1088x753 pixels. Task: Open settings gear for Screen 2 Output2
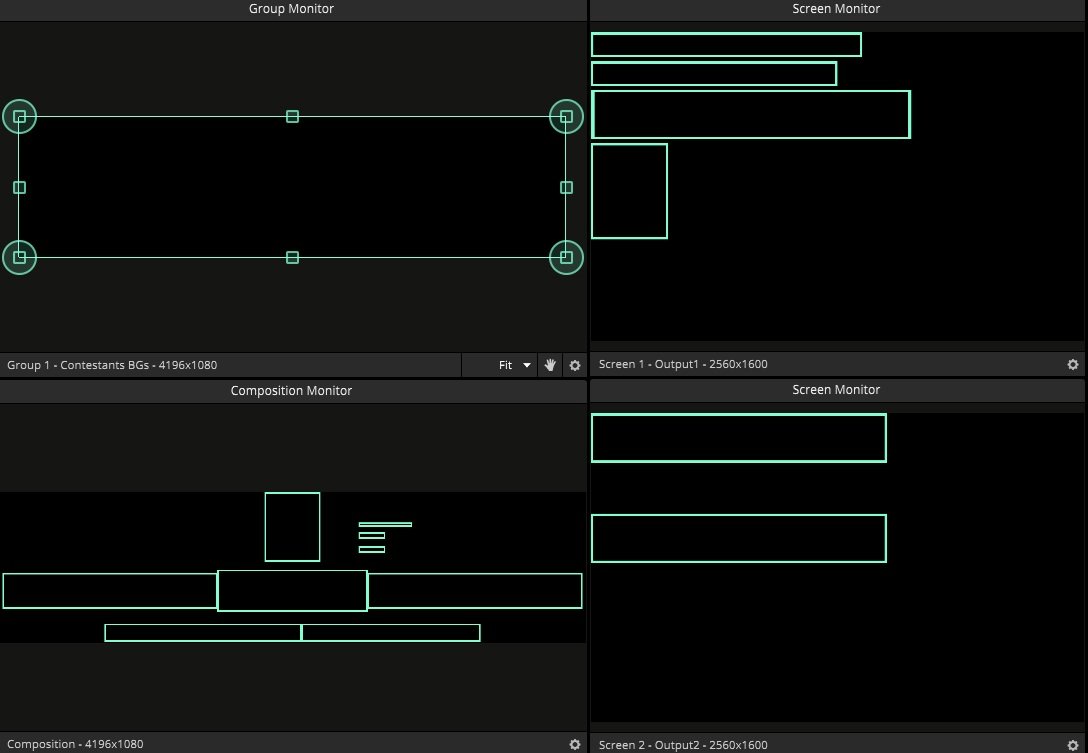[1073, 744]
